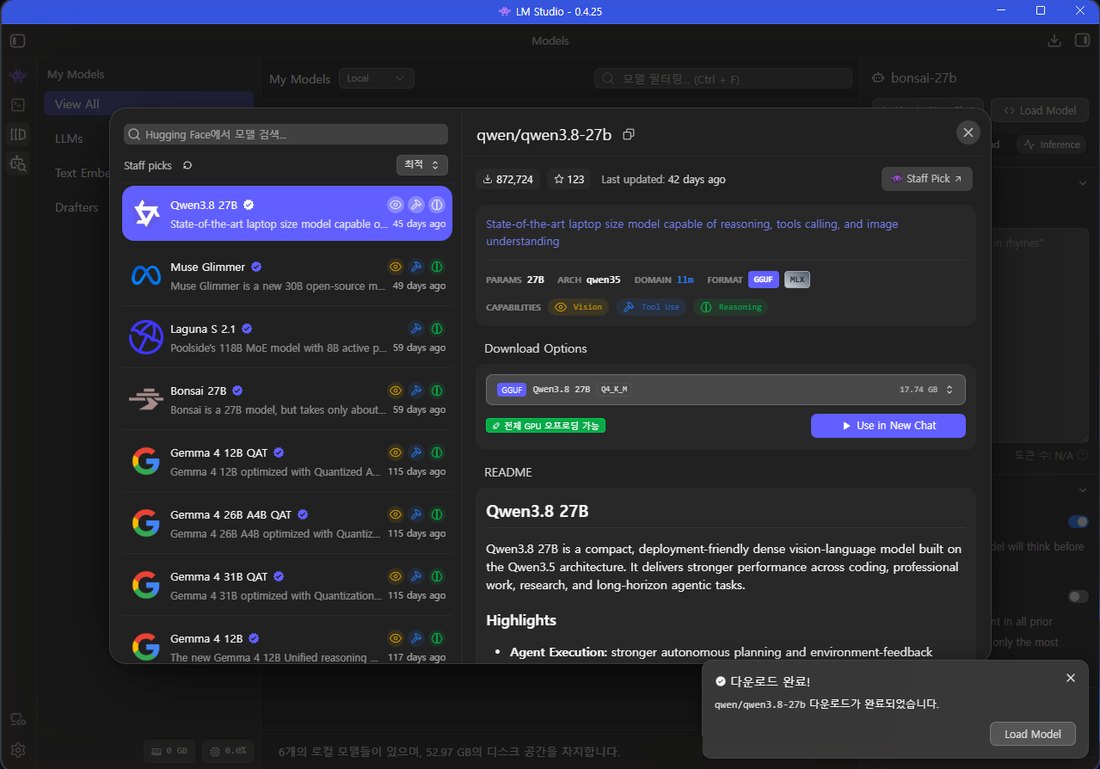Screen dimensions: 1100x769
Task: Collapse the top section chevron in right panel
Action: point(1082,184)
